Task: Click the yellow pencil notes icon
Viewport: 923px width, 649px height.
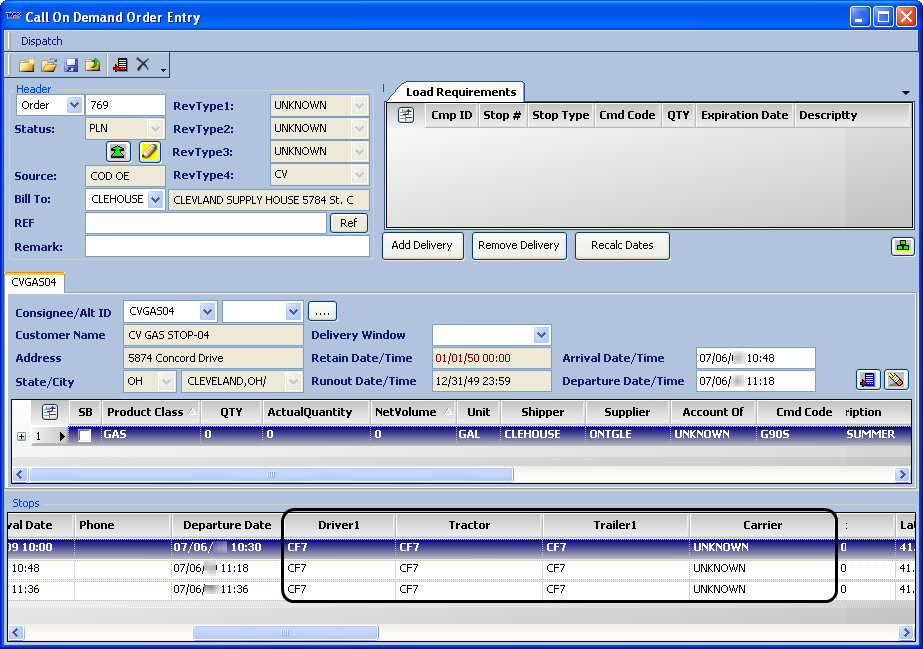Action: (149, 152)
